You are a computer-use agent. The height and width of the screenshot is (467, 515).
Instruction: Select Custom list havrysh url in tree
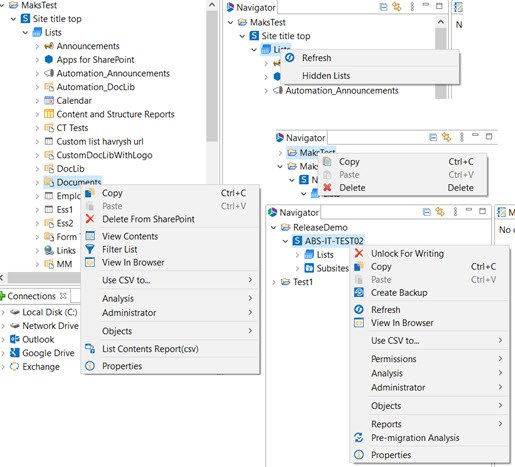pyautogui.click(x=100, y=142)
